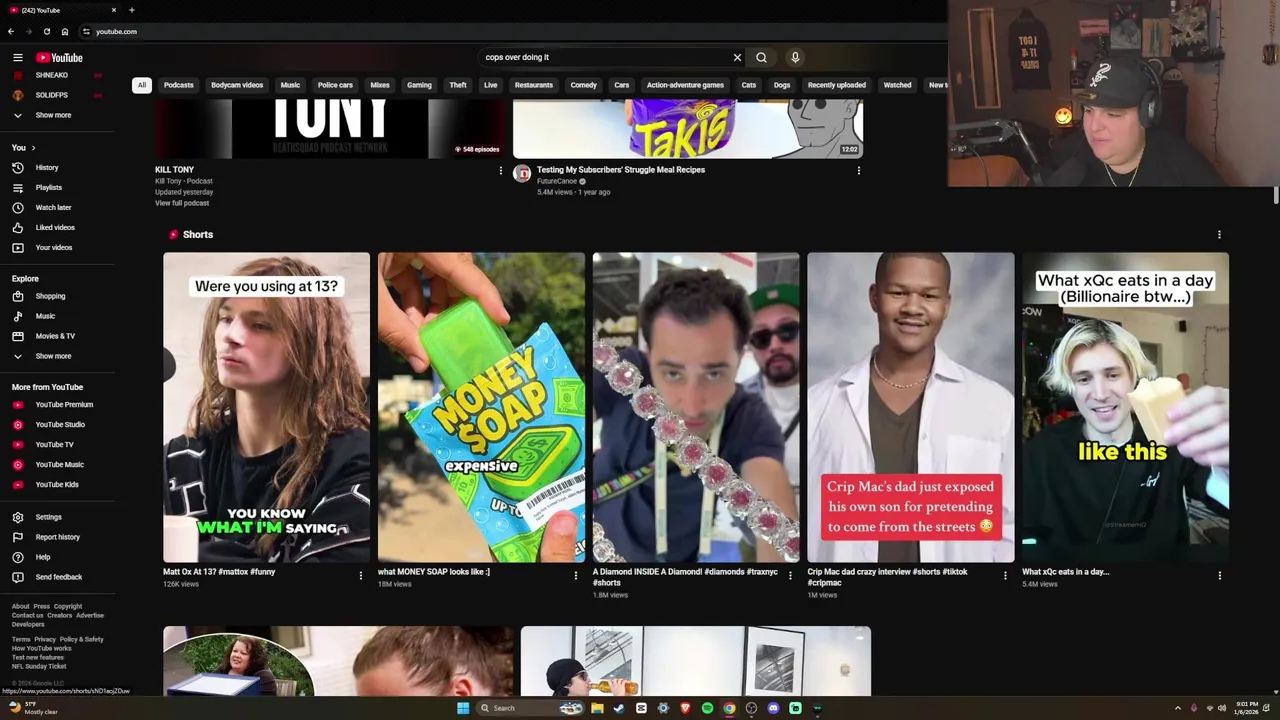This screenshot has width=1280, height=720.
Task: Open Report history in the sidebar
Action: [58, 537]
